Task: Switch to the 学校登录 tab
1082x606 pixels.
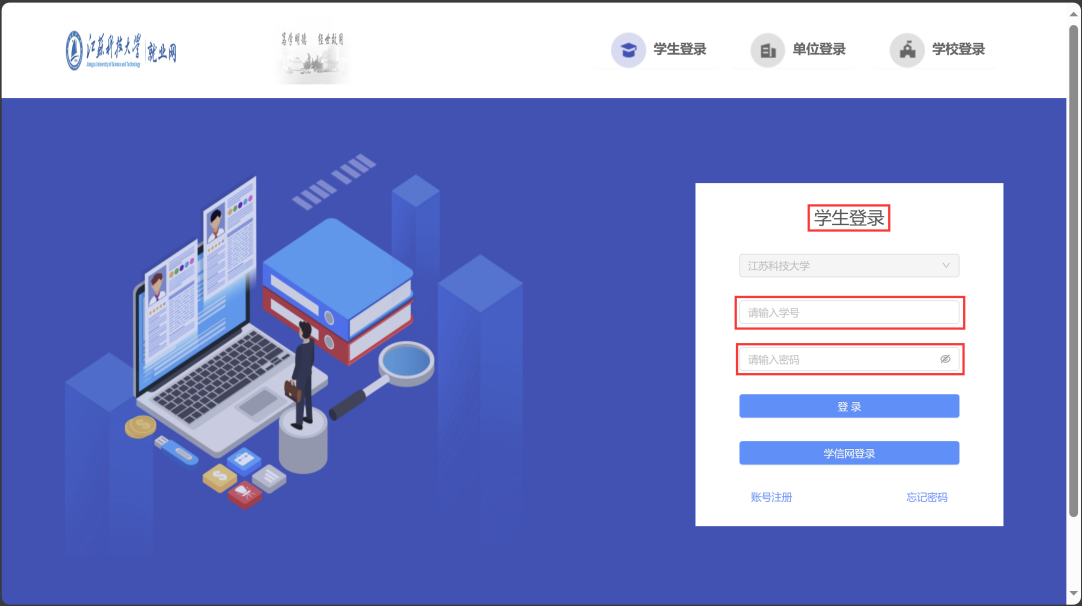Action: [958, 50]
